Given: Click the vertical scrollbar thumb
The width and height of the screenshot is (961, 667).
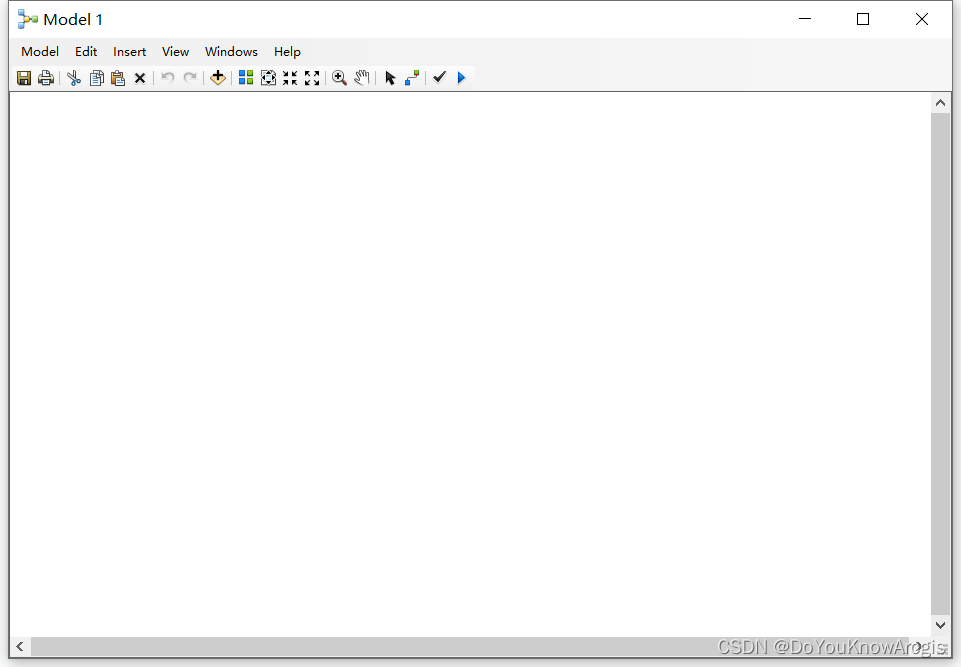Looking at the screenshot, I should 940,364.
